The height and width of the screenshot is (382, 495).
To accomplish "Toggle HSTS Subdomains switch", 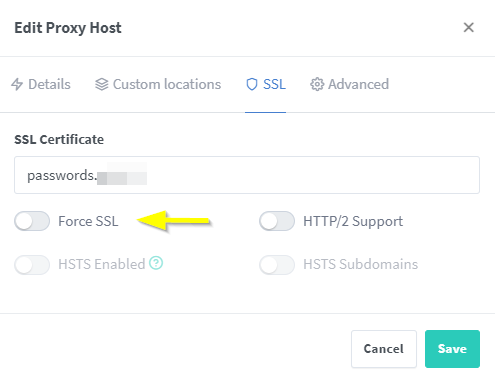I will click(x=277, y=265).
